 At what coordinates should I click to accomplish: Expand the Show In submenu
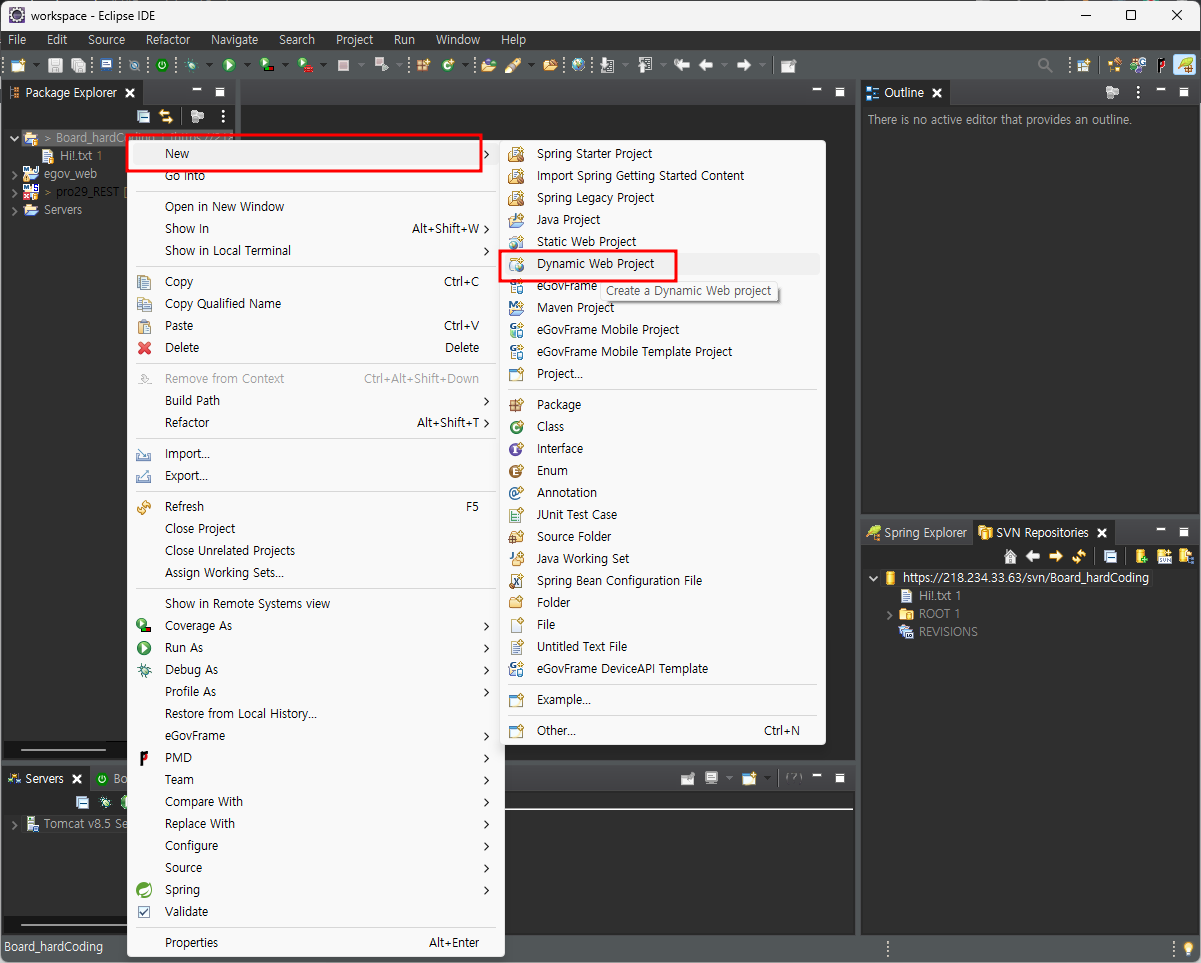pyautogui.click(x=487, y=229)
